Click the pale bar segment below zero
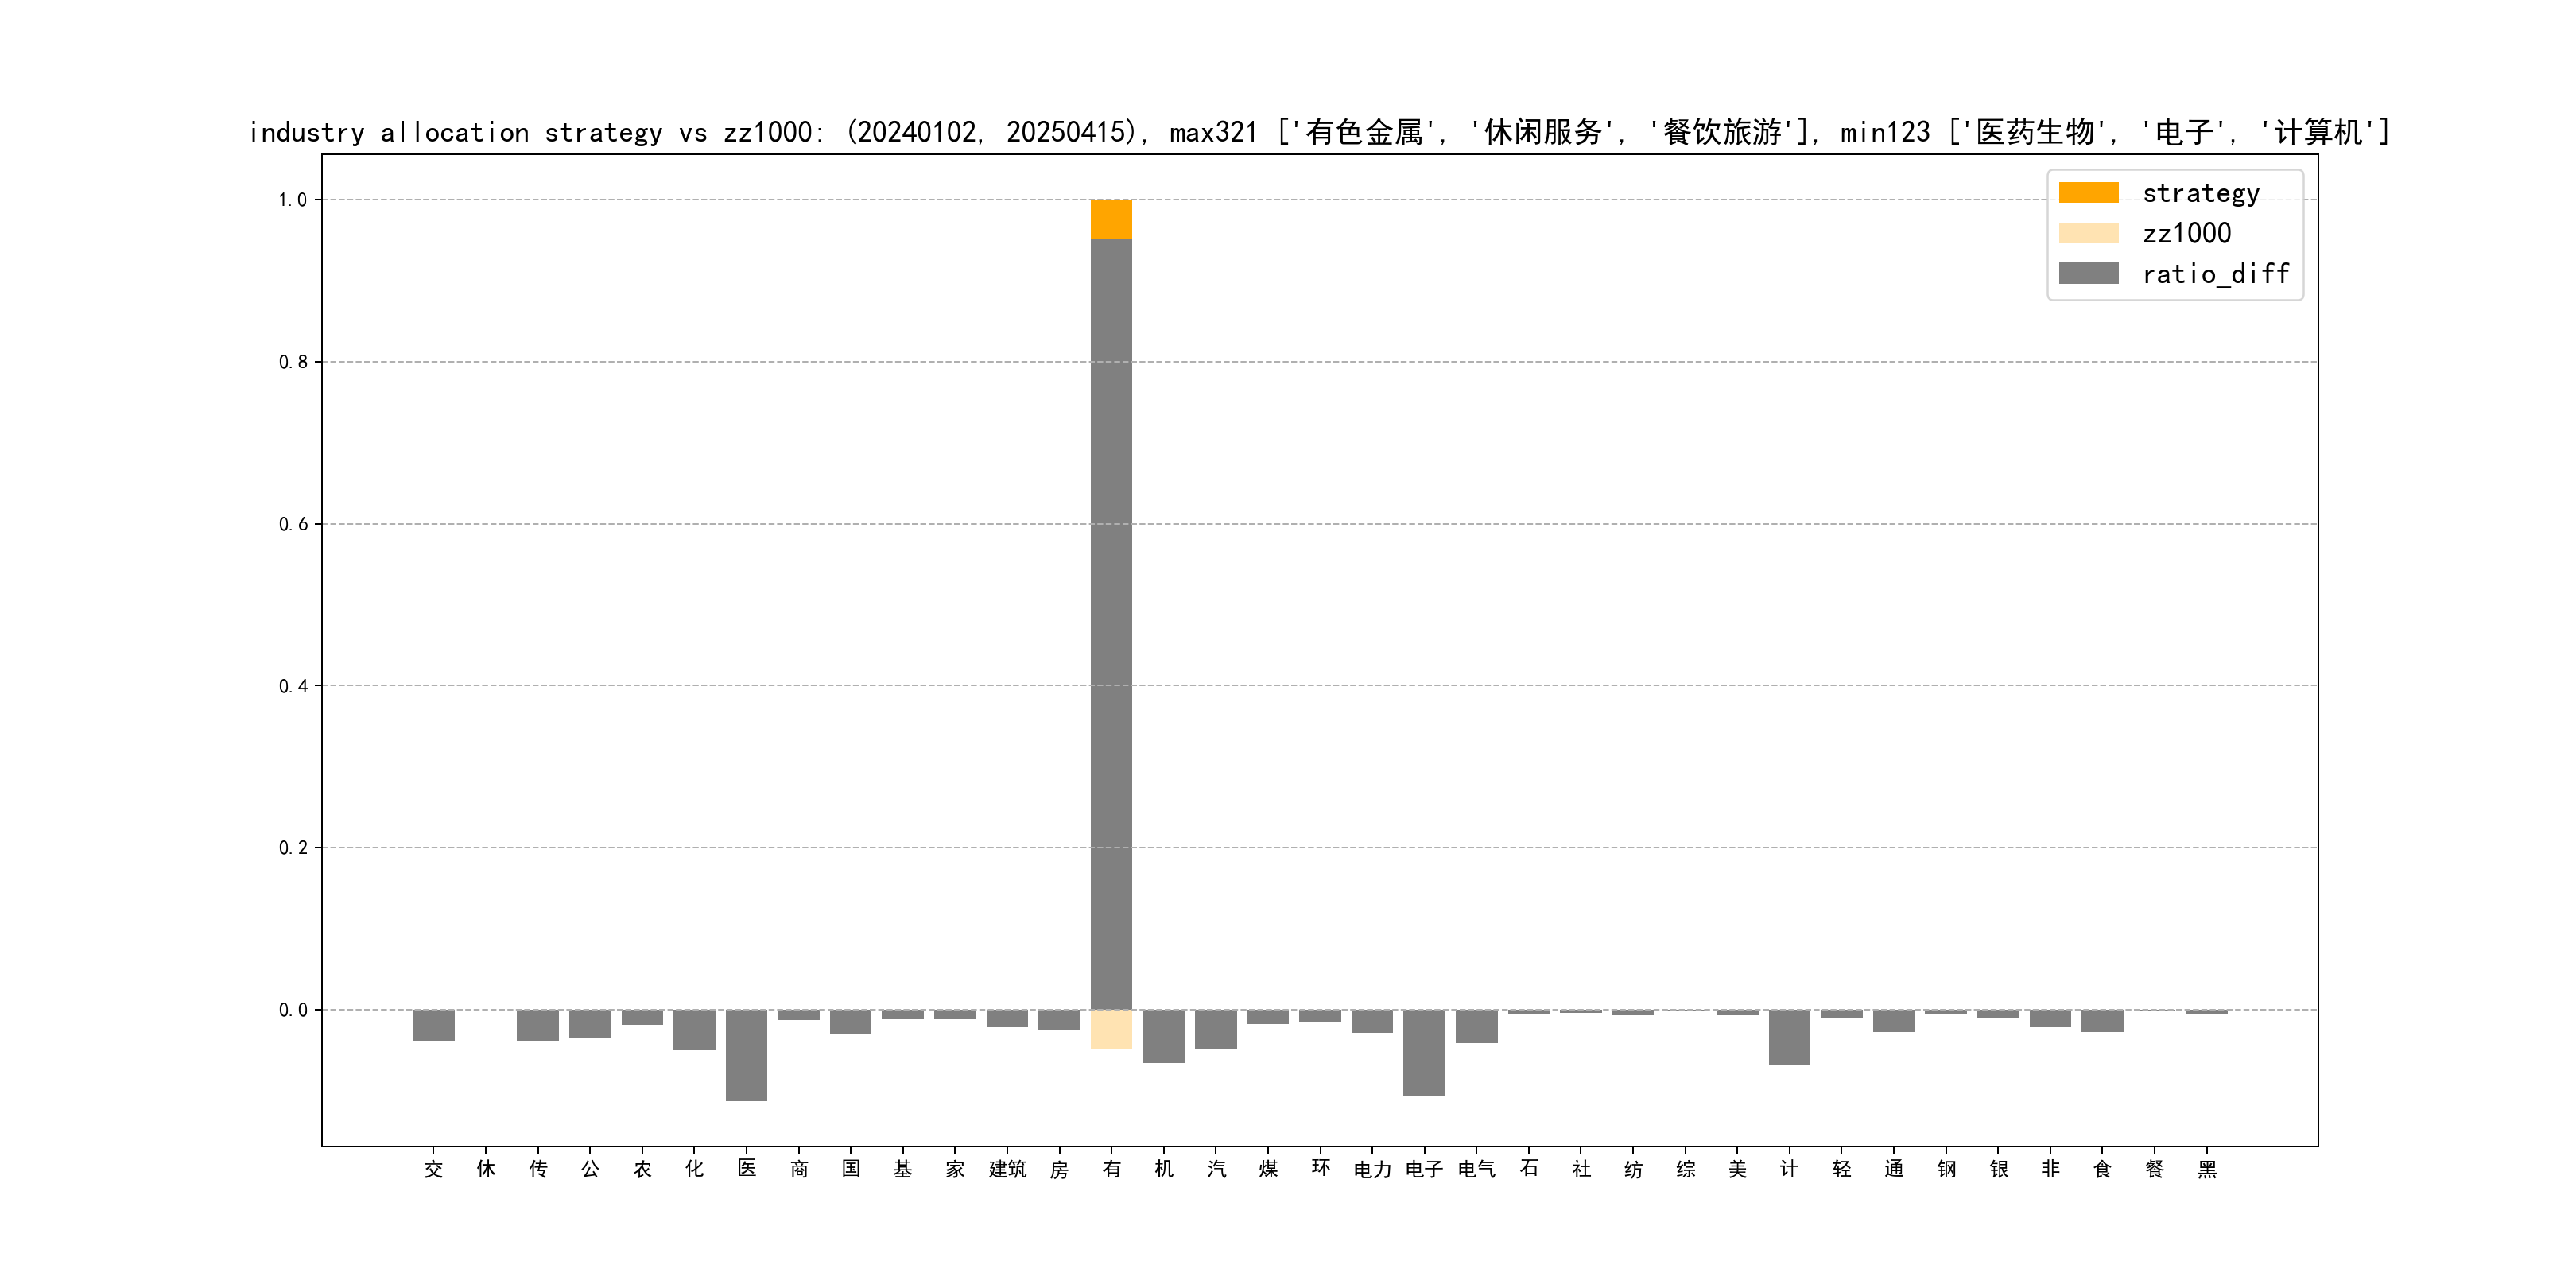The height and width of the screenshot is (1288, 2576). pyautogui.click(x=1111, y=1029)
